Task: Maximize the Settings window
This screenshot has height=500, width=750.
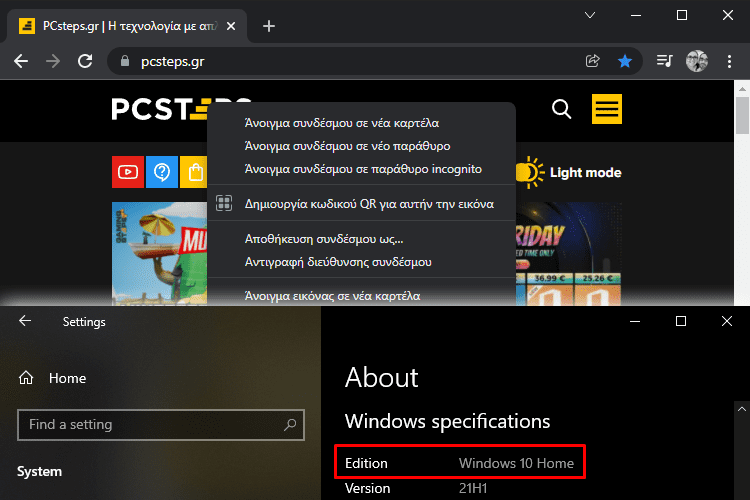Action: click(x=681, y=321)
